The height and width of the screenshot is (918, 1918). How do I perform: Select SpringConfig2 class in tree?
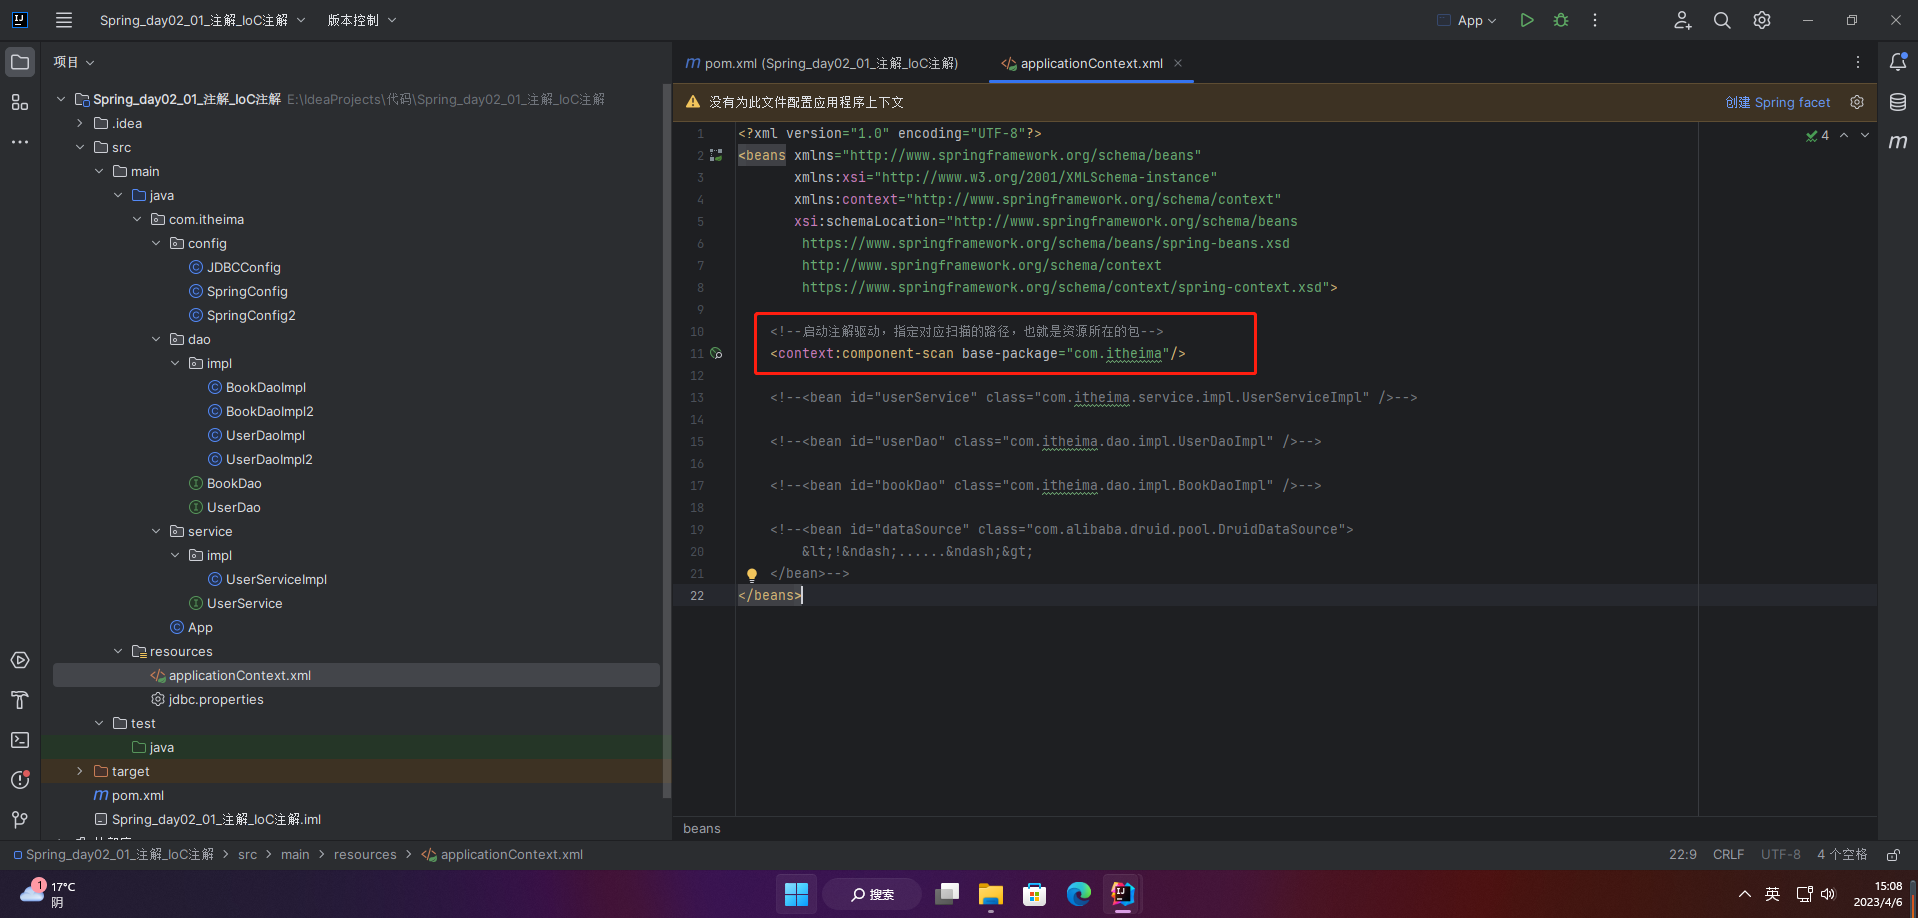tap(251, 315)
